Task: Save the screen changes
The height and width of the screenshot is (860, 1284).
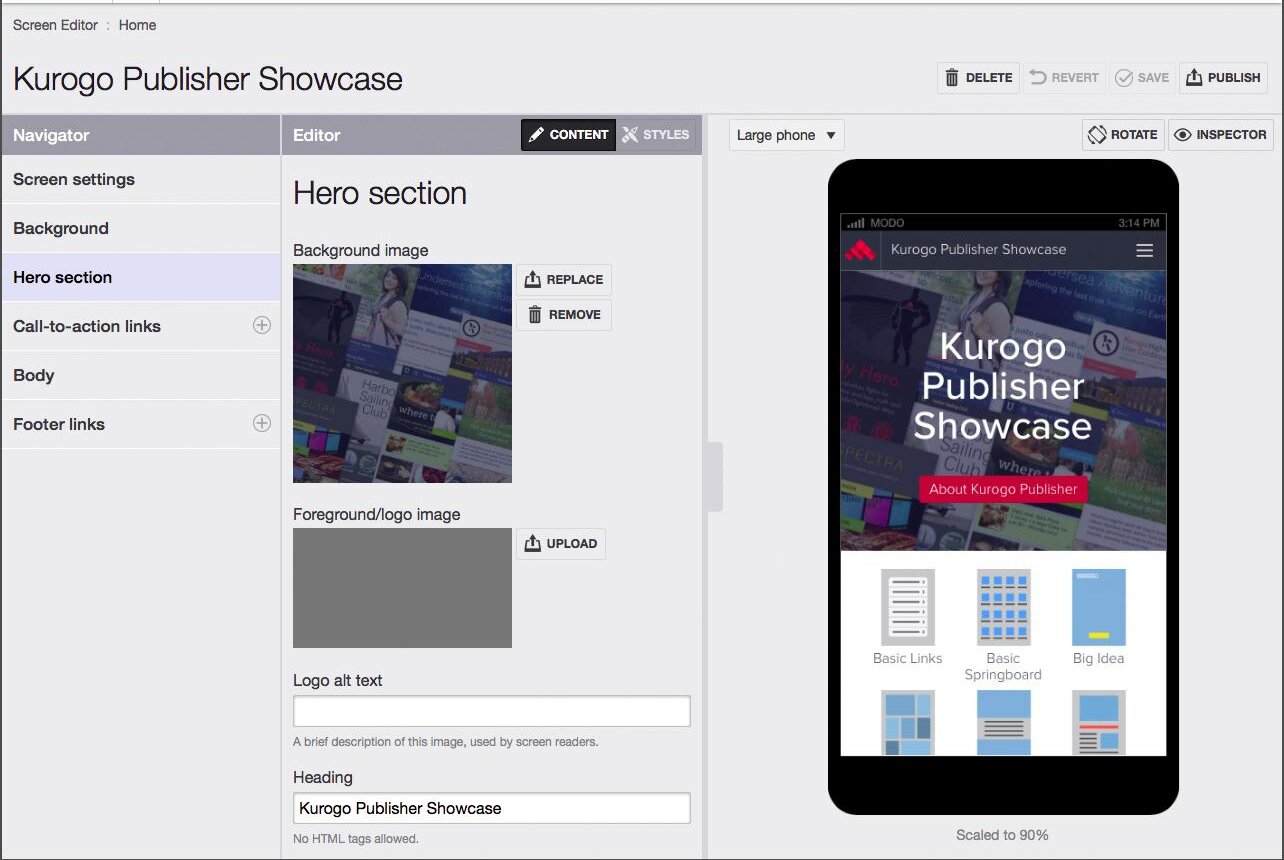Action: click(x=1142, y=78)
